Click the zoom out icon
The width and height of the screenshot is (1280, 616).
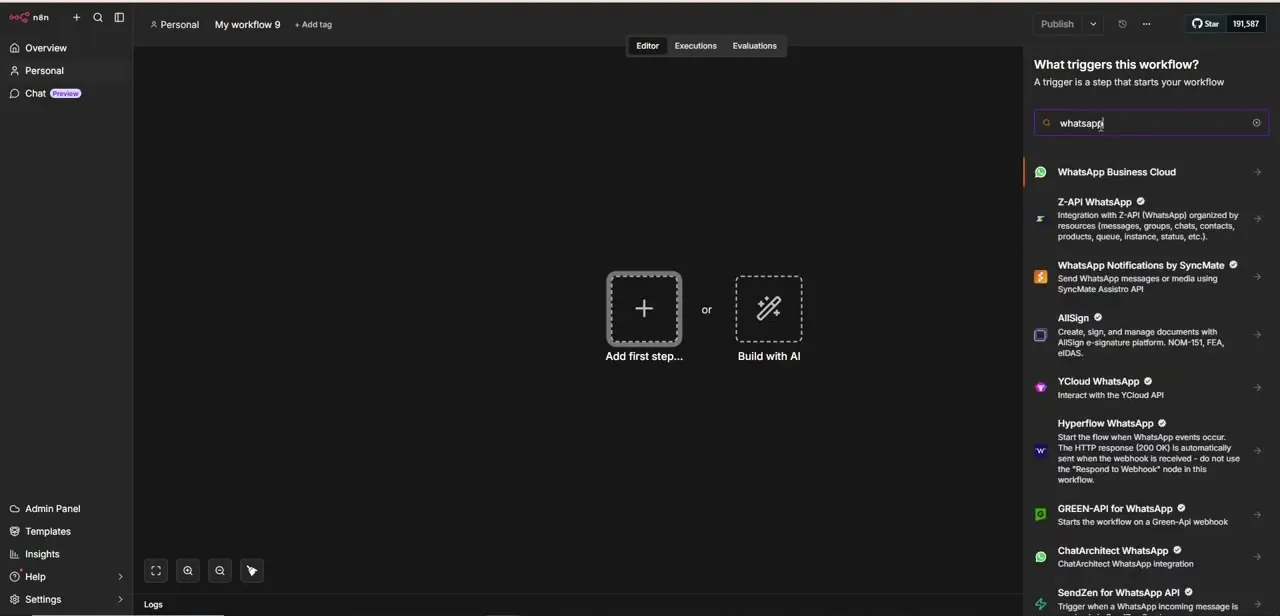[x=220, y=571]
